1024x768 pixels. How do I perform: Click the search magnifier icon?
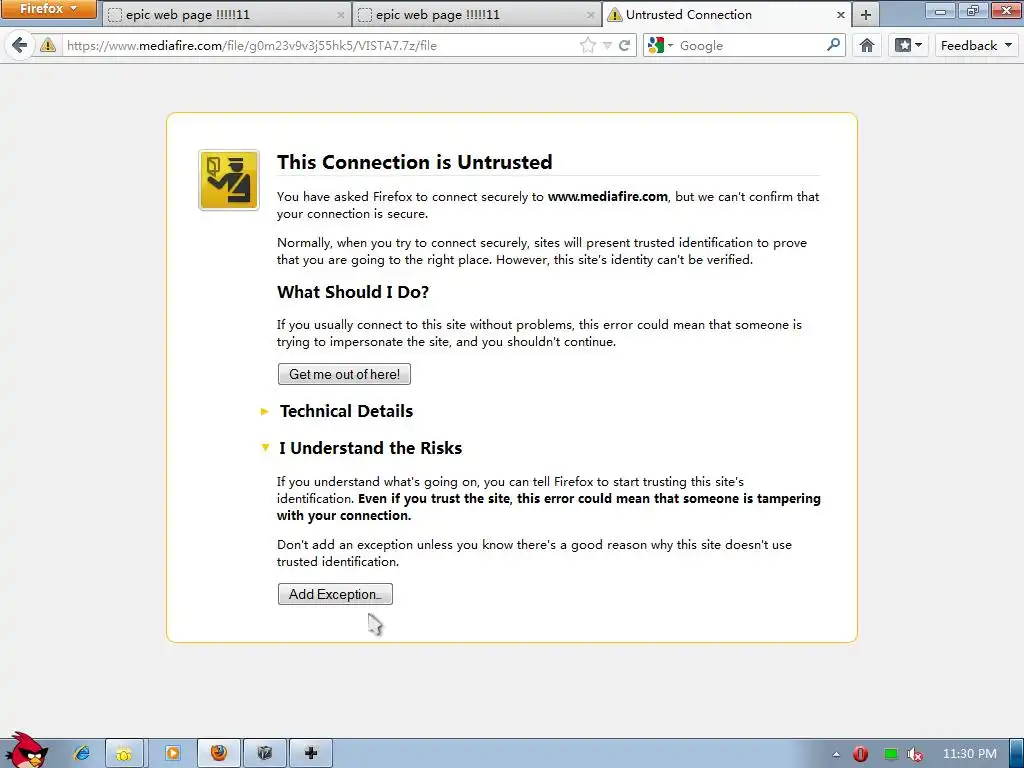coord(833,45)
